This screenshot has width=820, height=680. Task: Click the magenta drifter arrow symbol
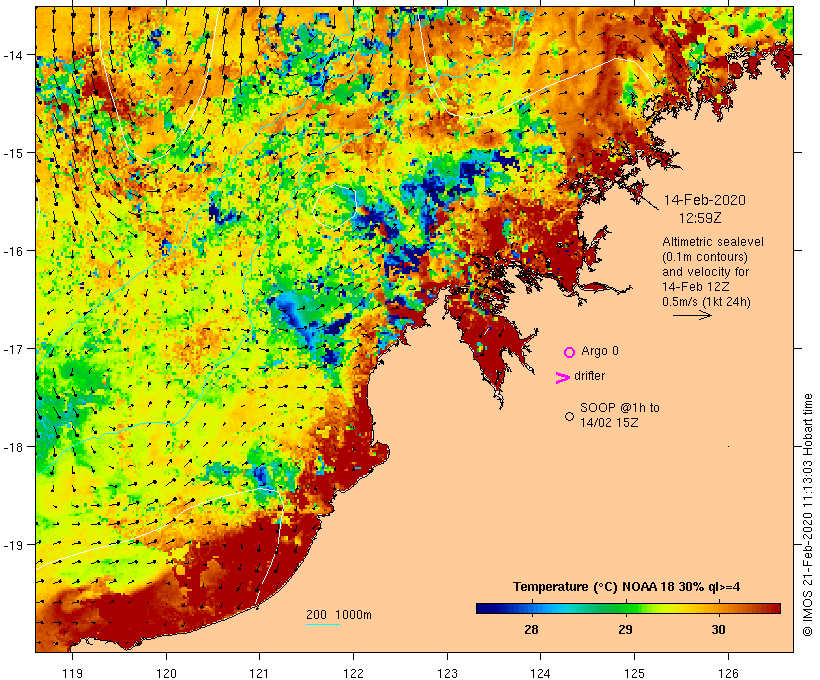pos(562,378)
